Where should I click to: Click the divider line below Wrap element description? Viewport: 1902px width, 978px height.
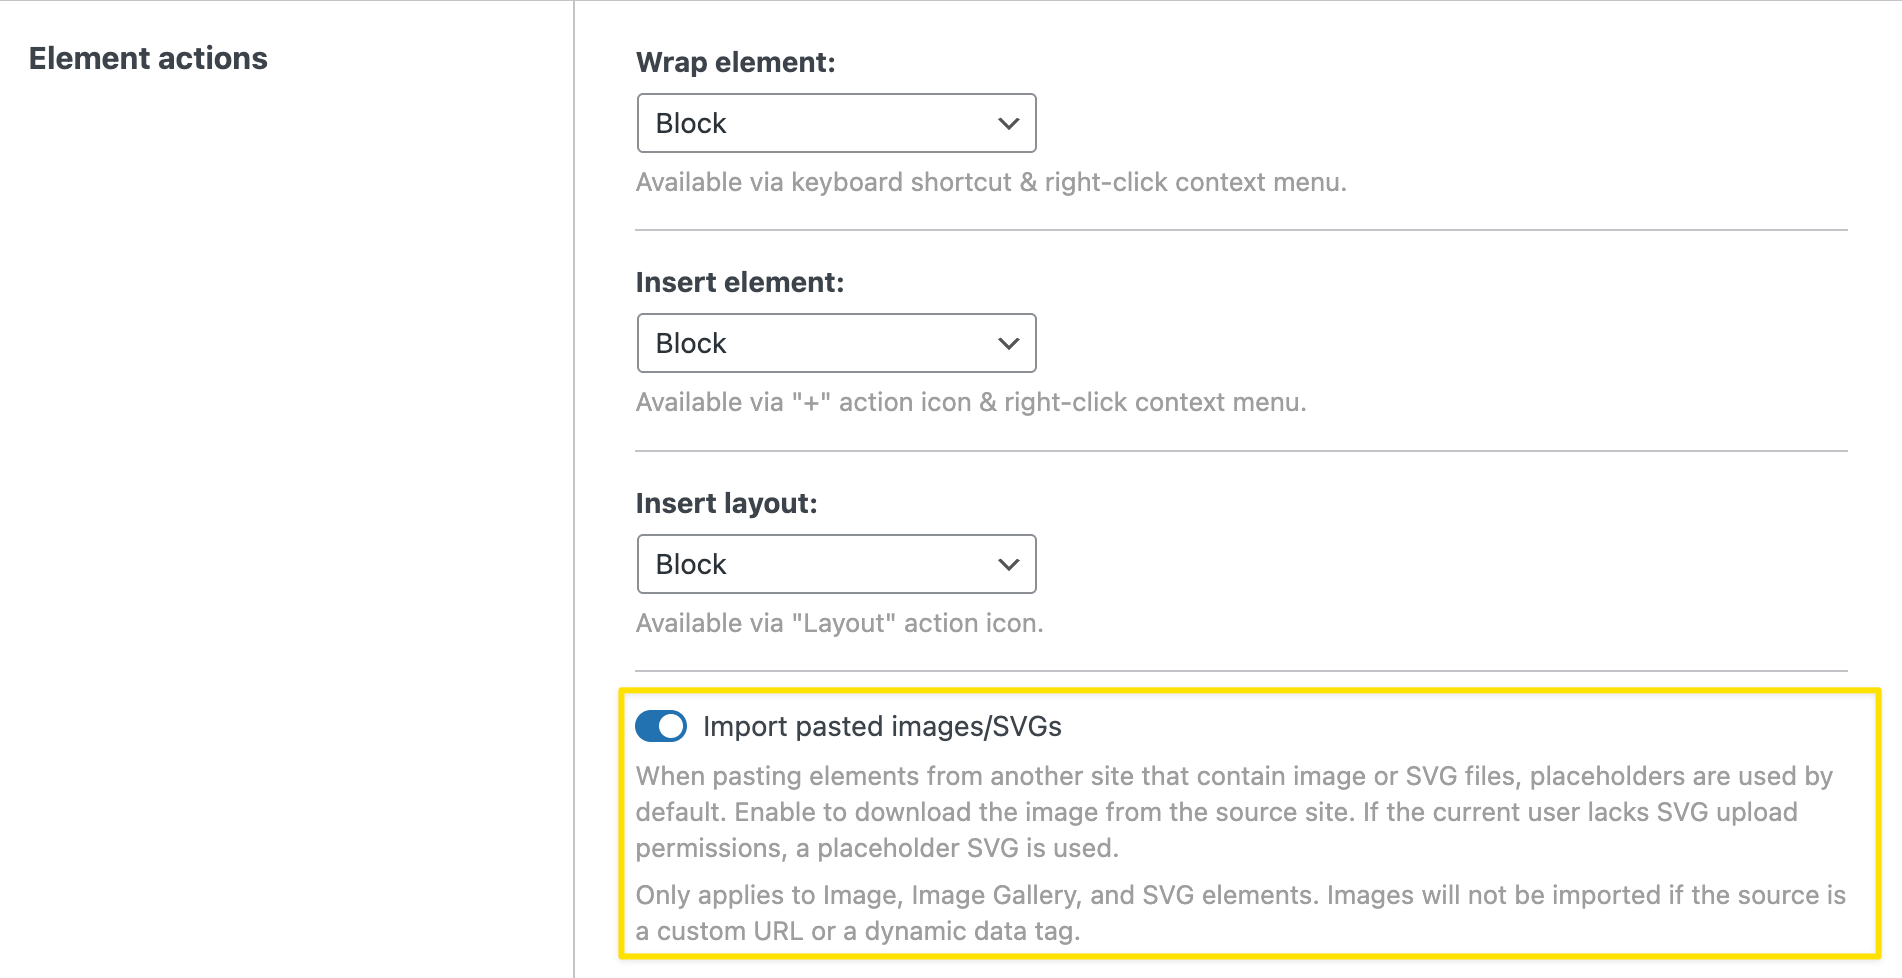click(1240, 230)
